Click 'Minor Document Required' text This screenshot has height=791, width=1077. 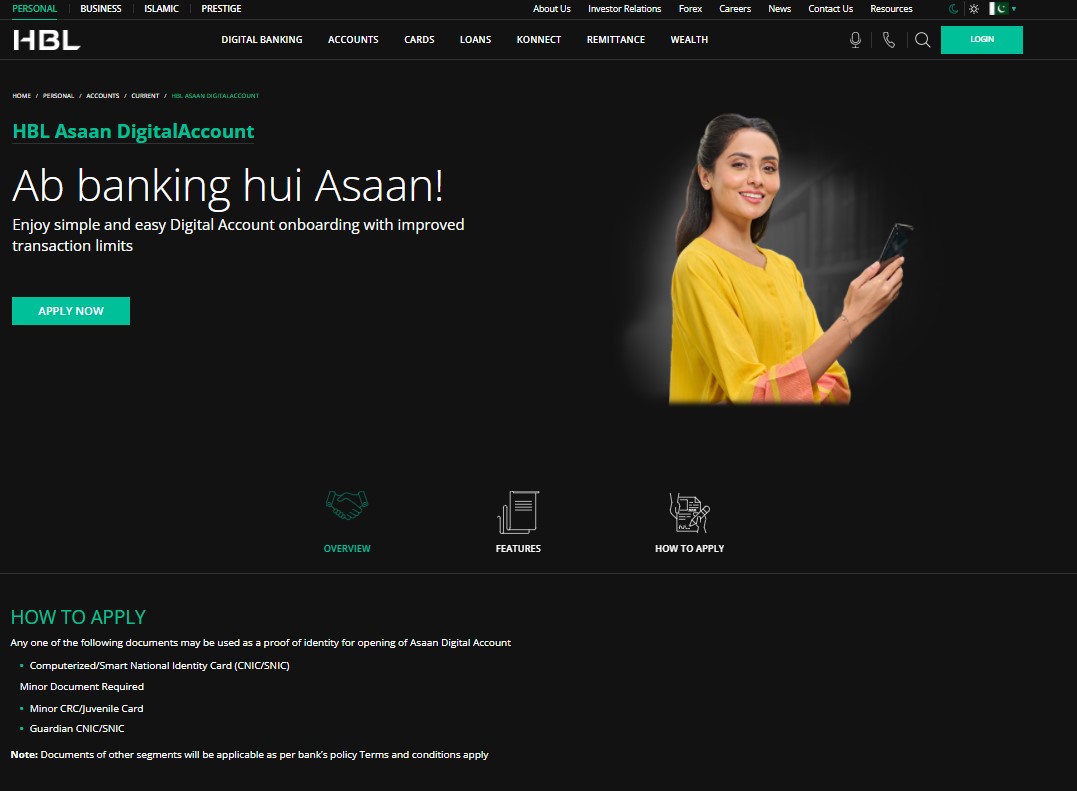[82, 687]
